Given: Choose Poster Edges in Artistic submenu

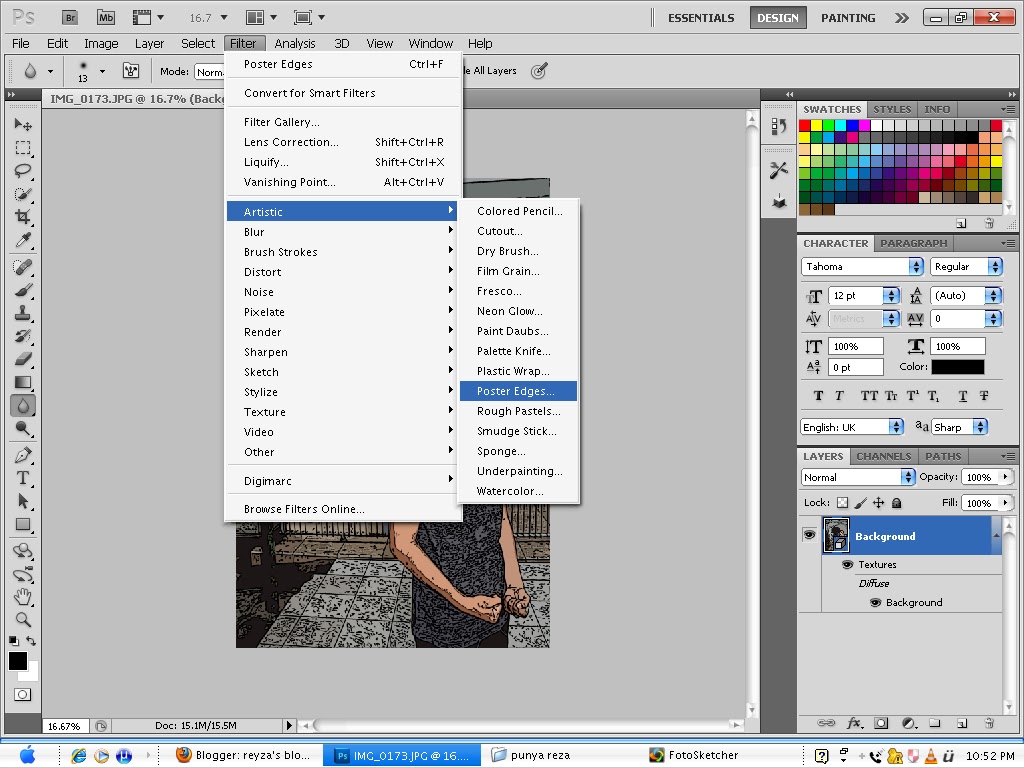Looking at the screenshot, I should [518, 391].
